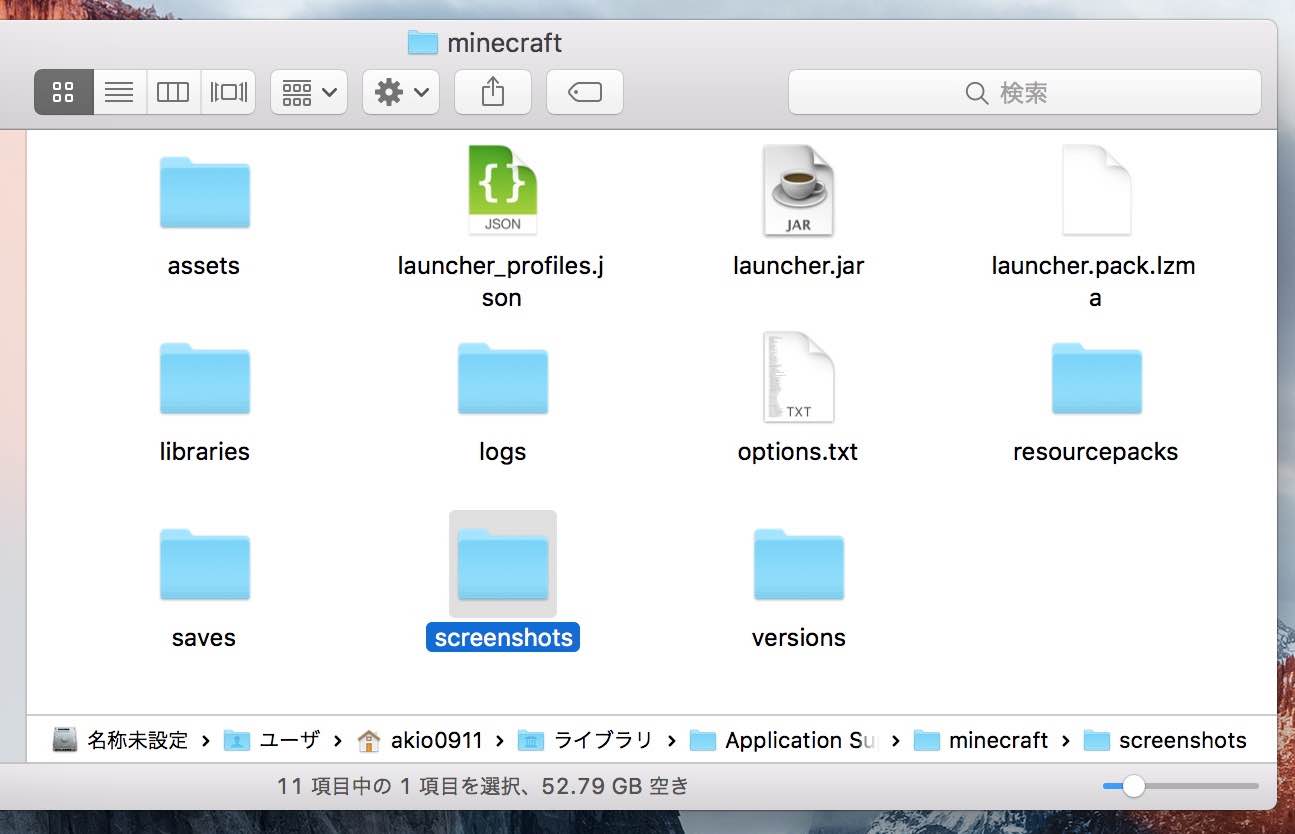Click the 'screenshots' highlighted name label

tap(503, 638)
